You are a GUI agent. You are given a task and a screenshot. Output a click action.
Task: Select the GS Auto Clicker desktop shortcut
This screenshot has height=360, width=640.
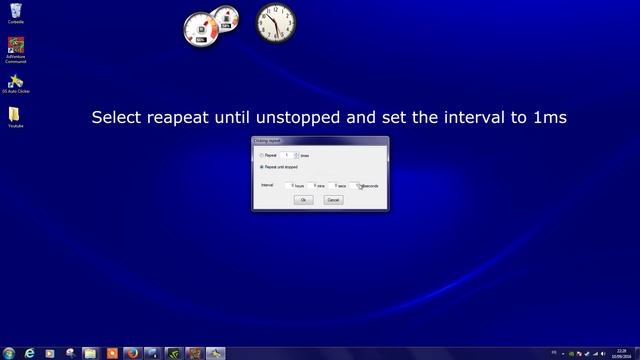(16, 84)
